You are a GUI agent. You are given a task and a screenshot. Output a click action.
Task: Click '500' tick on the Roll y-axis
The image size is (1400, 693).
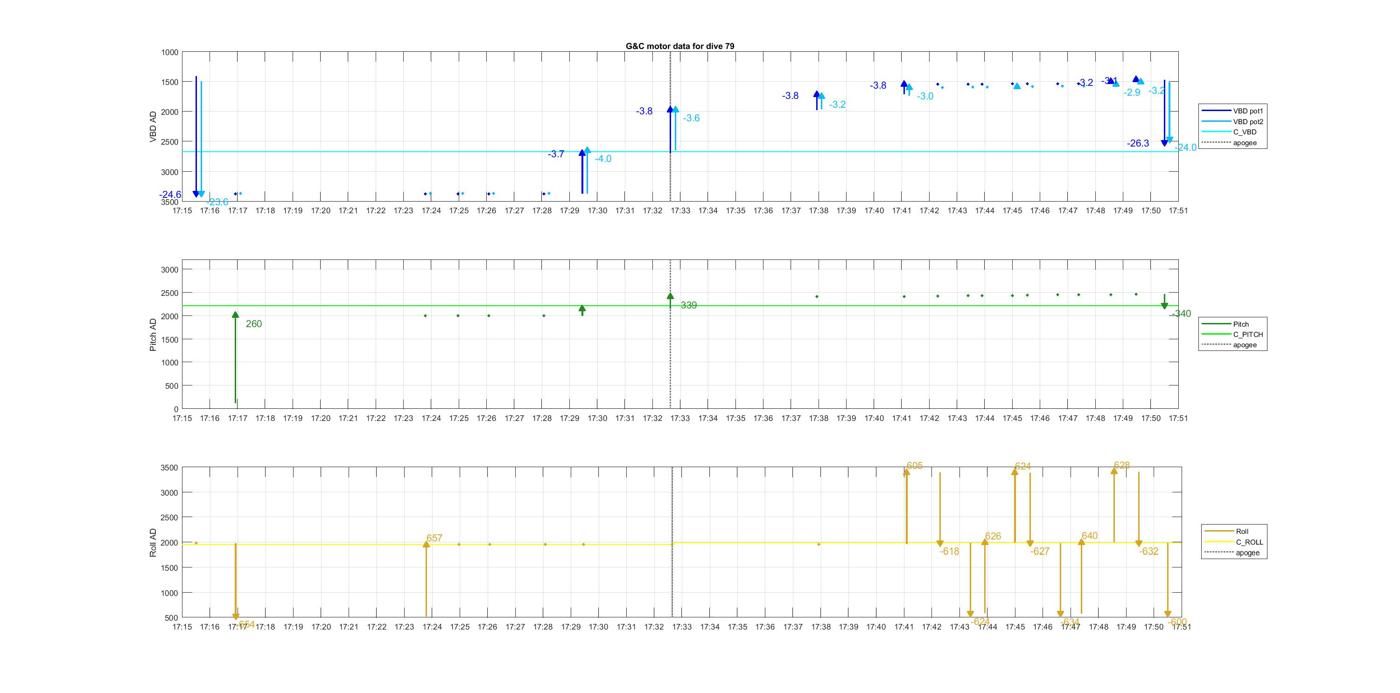[173, 618]
